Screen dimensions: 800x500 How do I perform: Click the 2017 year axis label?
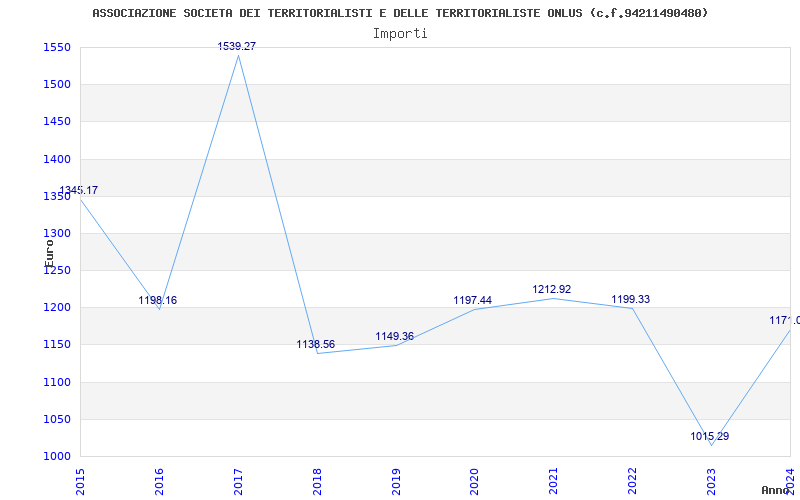238,481
